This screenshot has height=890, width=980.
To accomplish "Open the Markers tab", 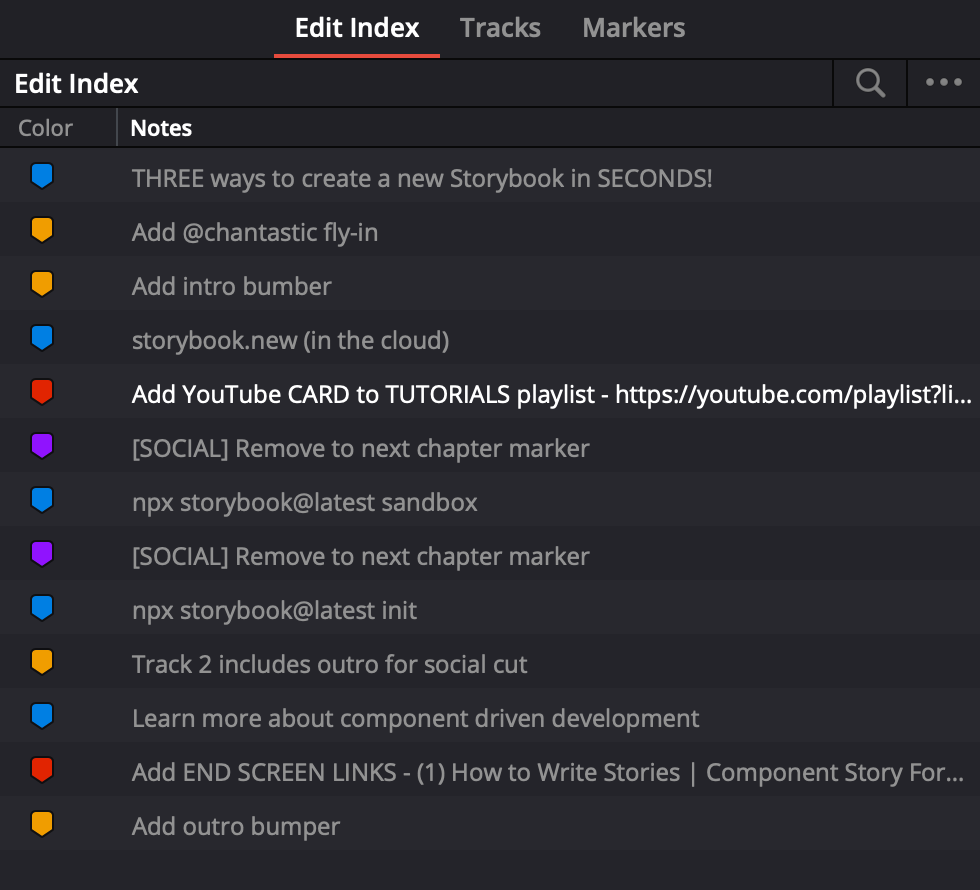I will point(633,28).
